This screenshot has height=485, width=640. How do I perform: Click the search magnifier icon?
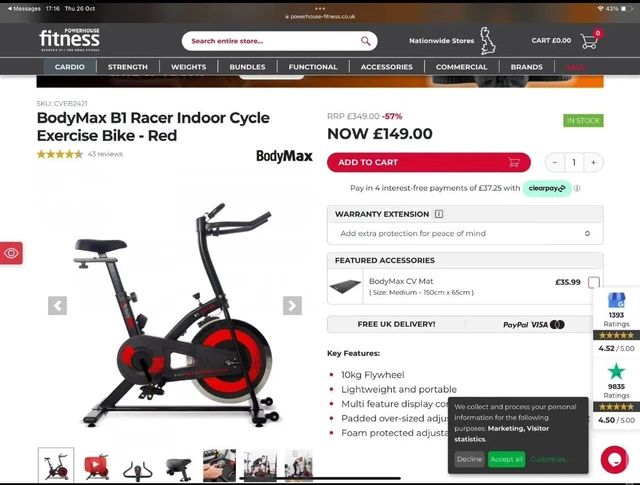[x=365, y=41]
